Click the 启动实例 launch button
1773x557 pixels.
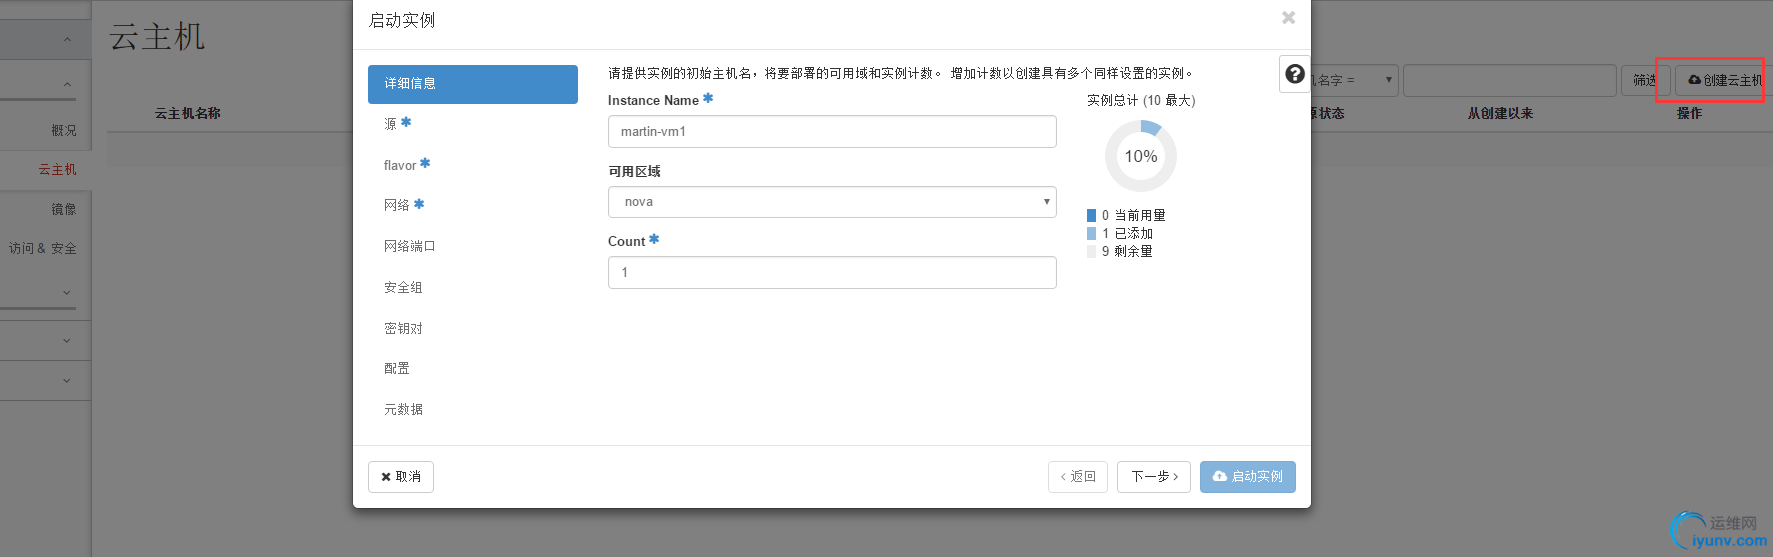click(1247, 477)
